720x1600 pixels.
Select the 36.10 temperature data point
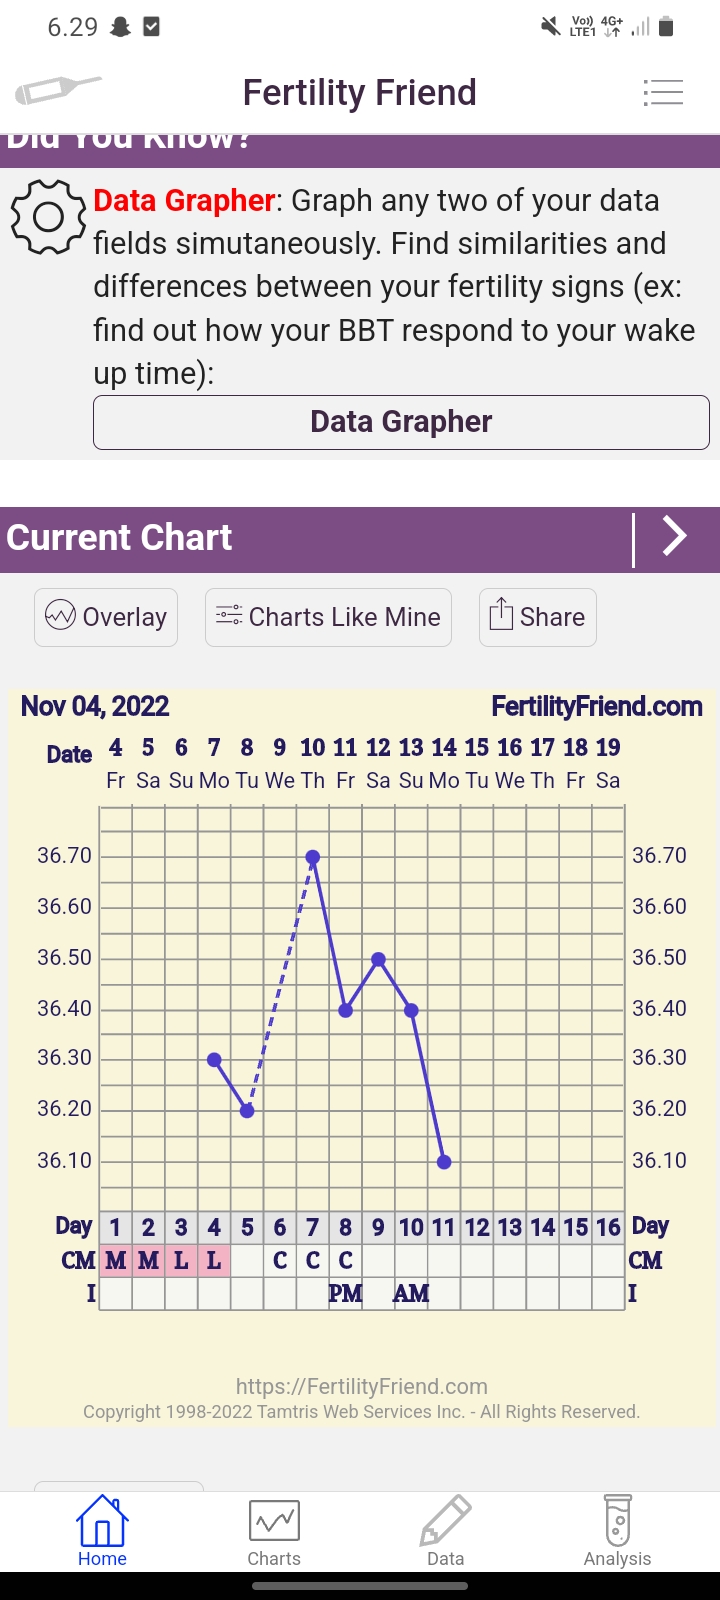pyautogui.click(x=444, y=1162)
